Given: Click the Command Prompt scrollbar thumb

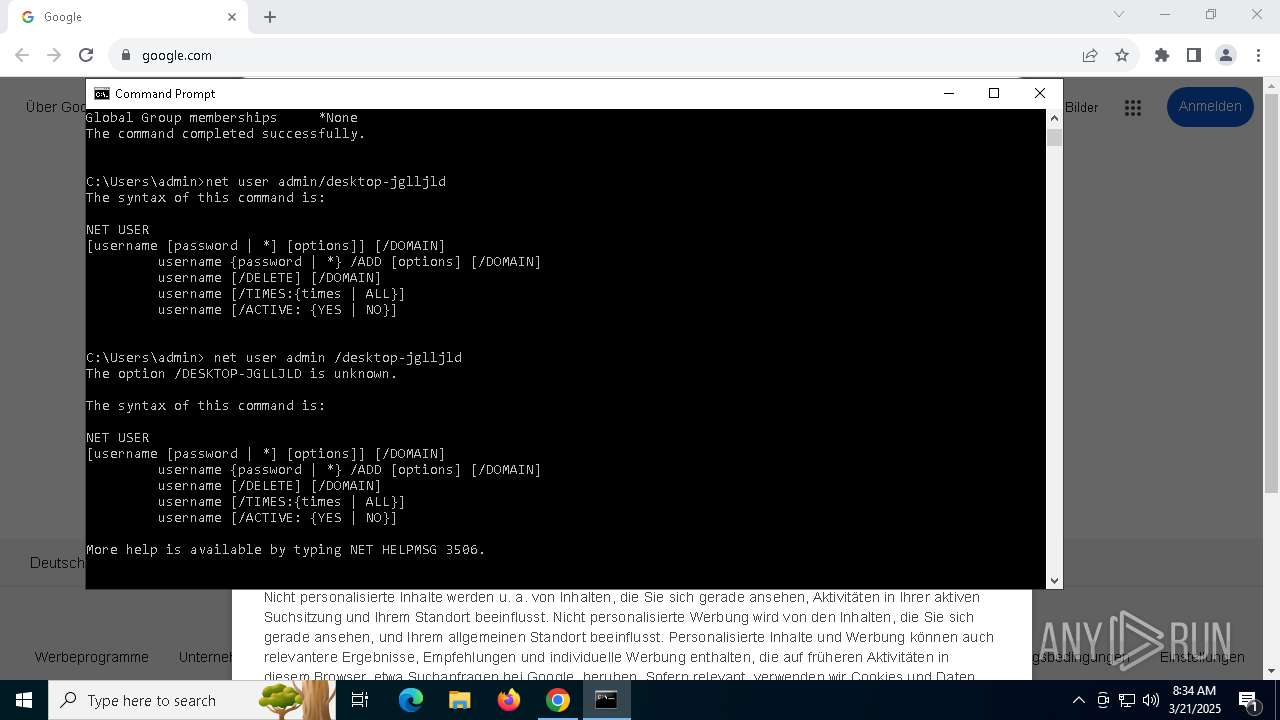Looking at the screenshot, I should pos(1054,137).
